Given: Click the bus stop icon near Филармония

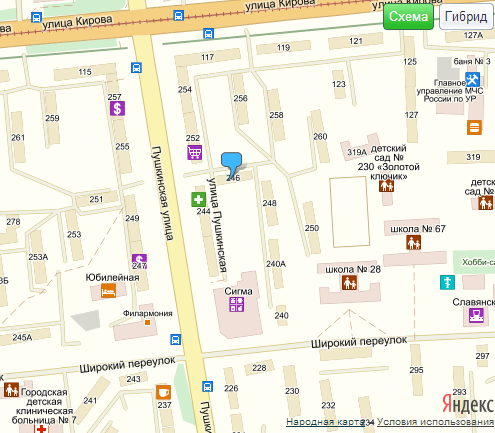Looking at the screenshot, I should [x=176, y=340].
